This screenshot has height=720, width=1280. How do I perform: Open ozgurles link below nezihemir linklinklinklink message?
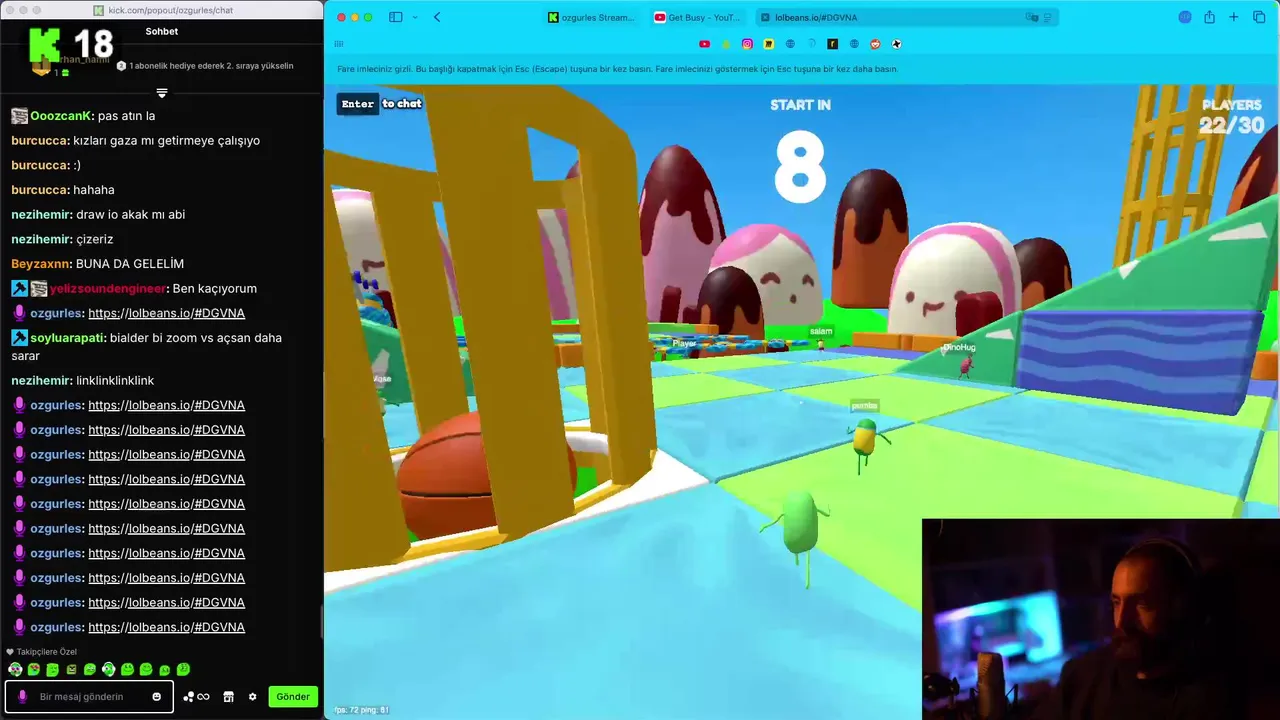pyautogui.click(x=166, y=405)
